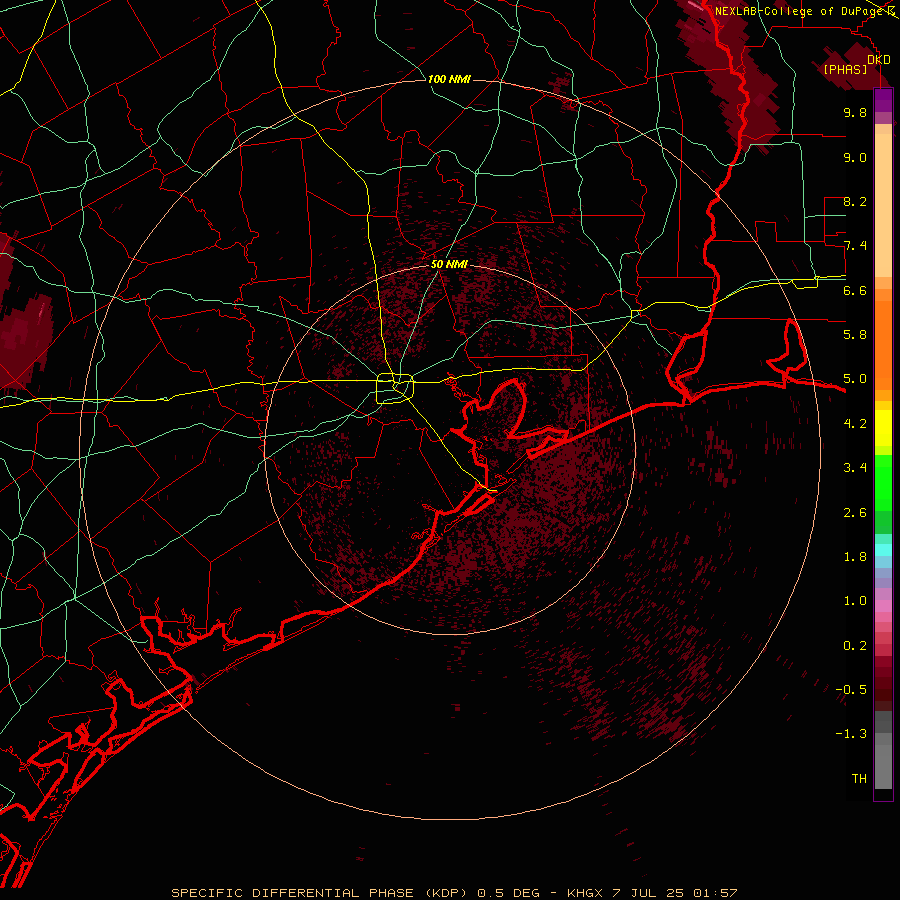900x900 pixels.
Task: Click the yellow Houston beltway loop on map
Action: (395, 389)
